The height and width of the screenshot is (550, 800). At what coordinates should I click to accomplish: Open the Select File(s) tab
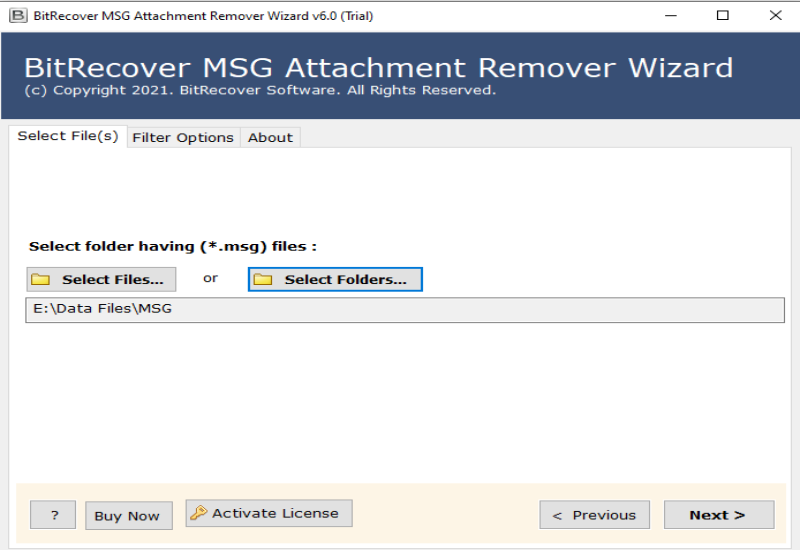point(68,136)
